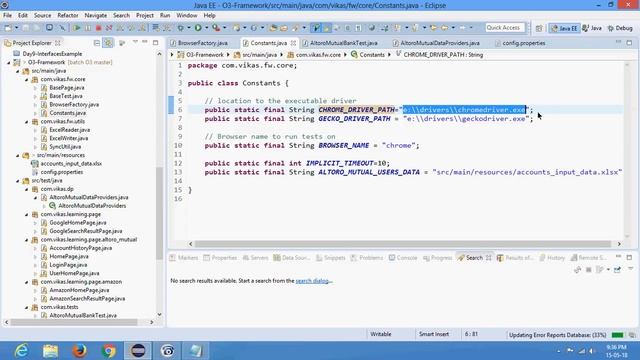Screen dimensions: 640x360
Task: Maximize the bottom Search panel
Action: point(629,258)
